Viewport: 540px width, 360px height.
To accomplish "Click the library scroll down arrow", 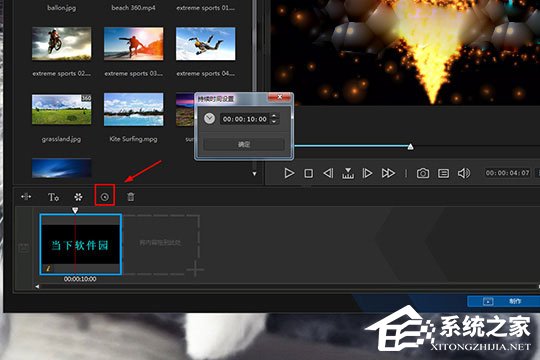I will coord(255,174).
